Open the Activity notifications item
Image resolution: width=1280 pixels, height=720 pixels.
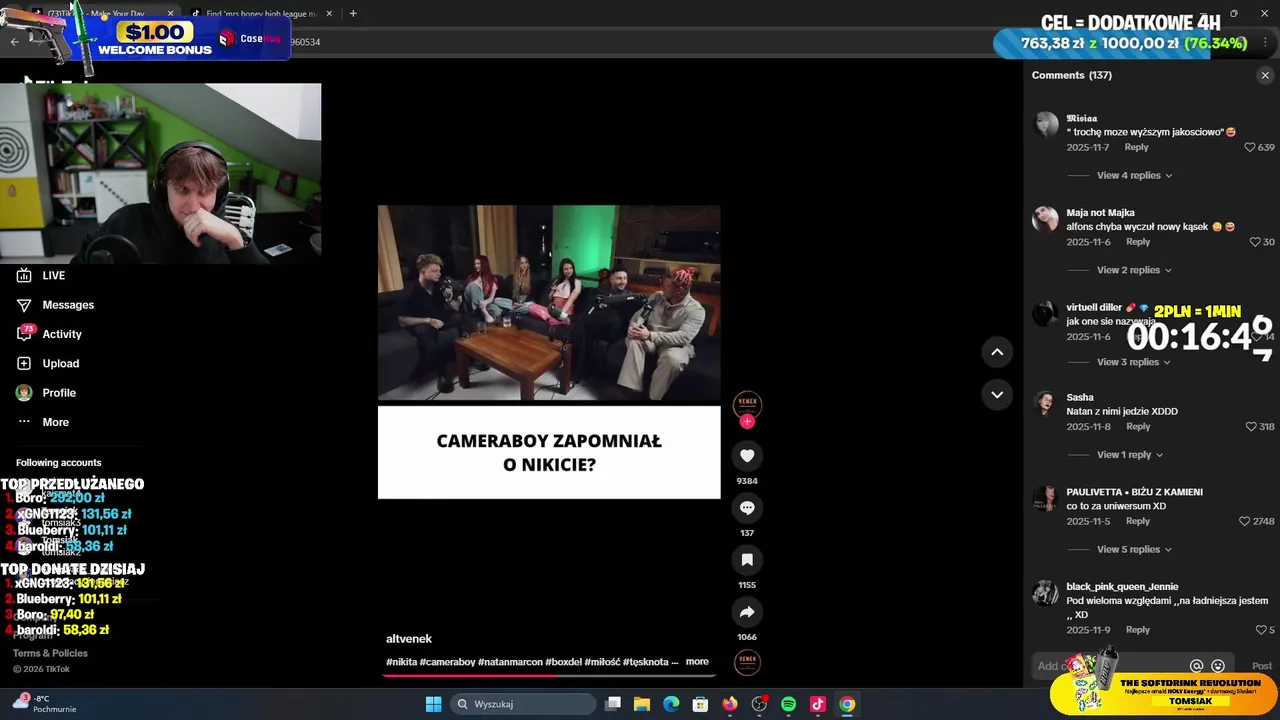(x=49, y=334)
